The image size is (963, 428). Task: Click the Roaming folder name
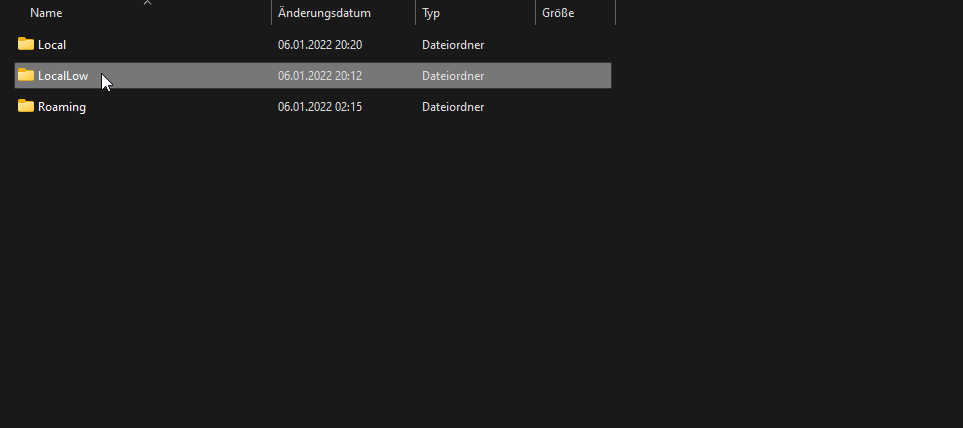(x=62, y=107)
